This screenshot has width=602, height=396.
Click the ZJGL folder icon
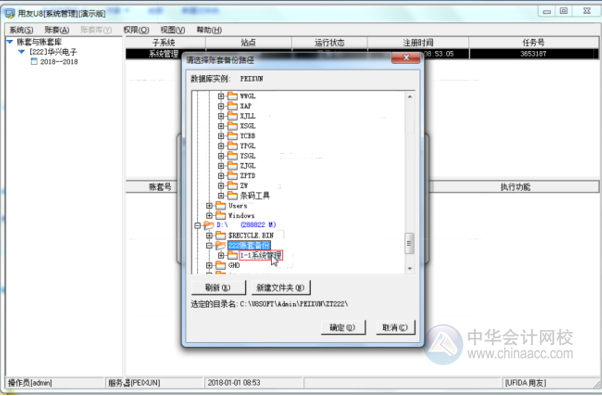pos(232,166)
